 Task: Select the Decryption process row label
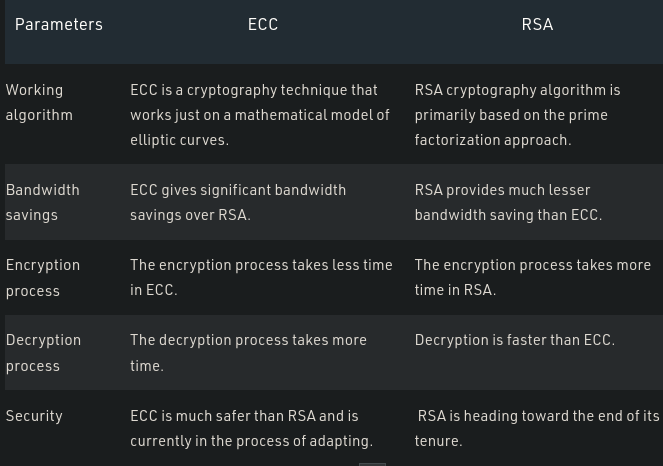pyautogui.click(x=43, y=353)
